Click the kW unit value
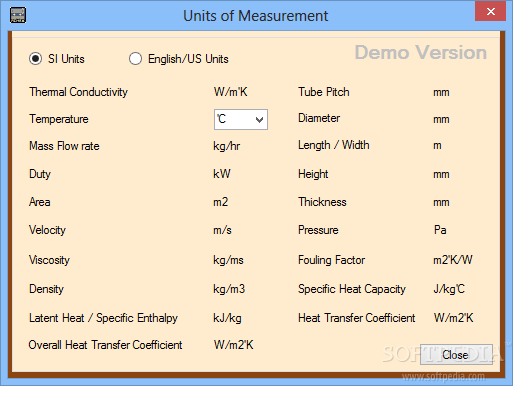525x395 pixels. [x=222, y=174]
